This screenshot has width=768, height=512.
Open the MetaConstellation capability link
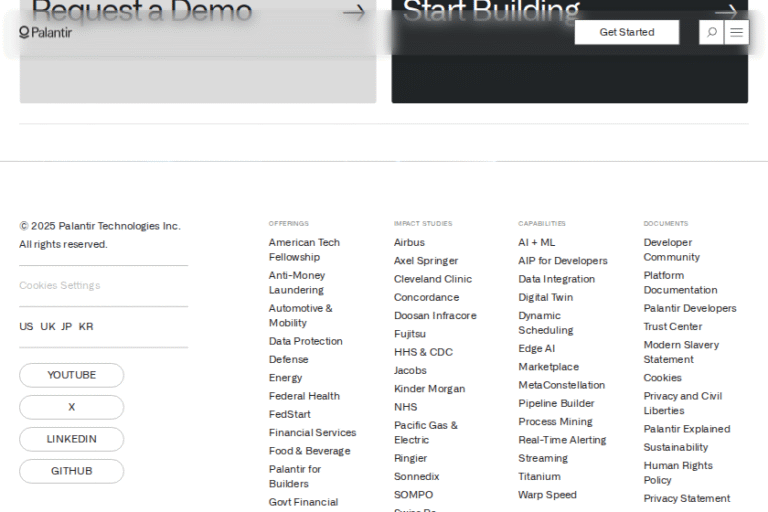tap(561, 385)
